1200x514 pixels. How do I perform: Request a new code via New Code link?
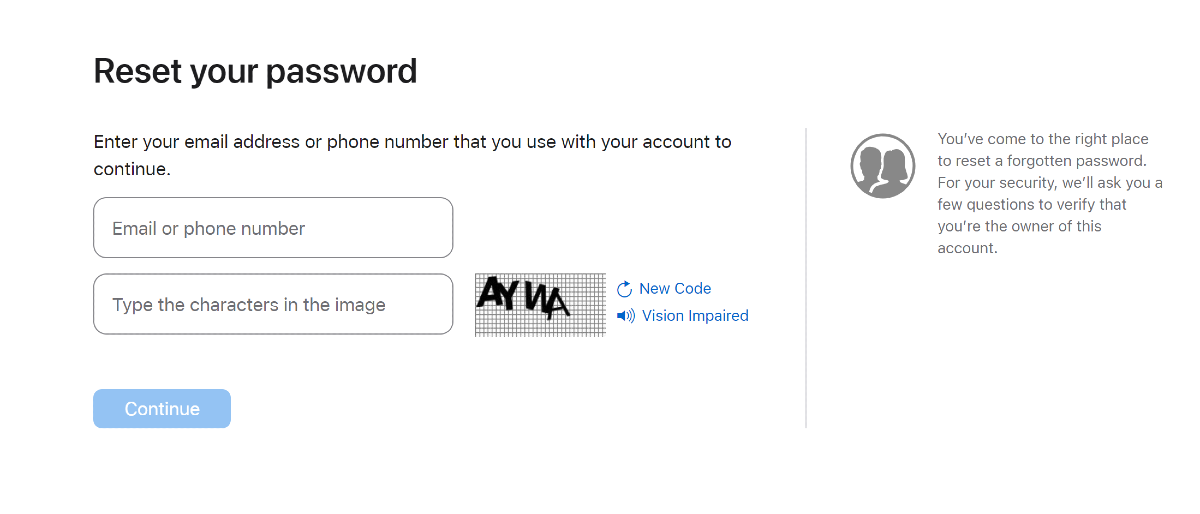675,289
